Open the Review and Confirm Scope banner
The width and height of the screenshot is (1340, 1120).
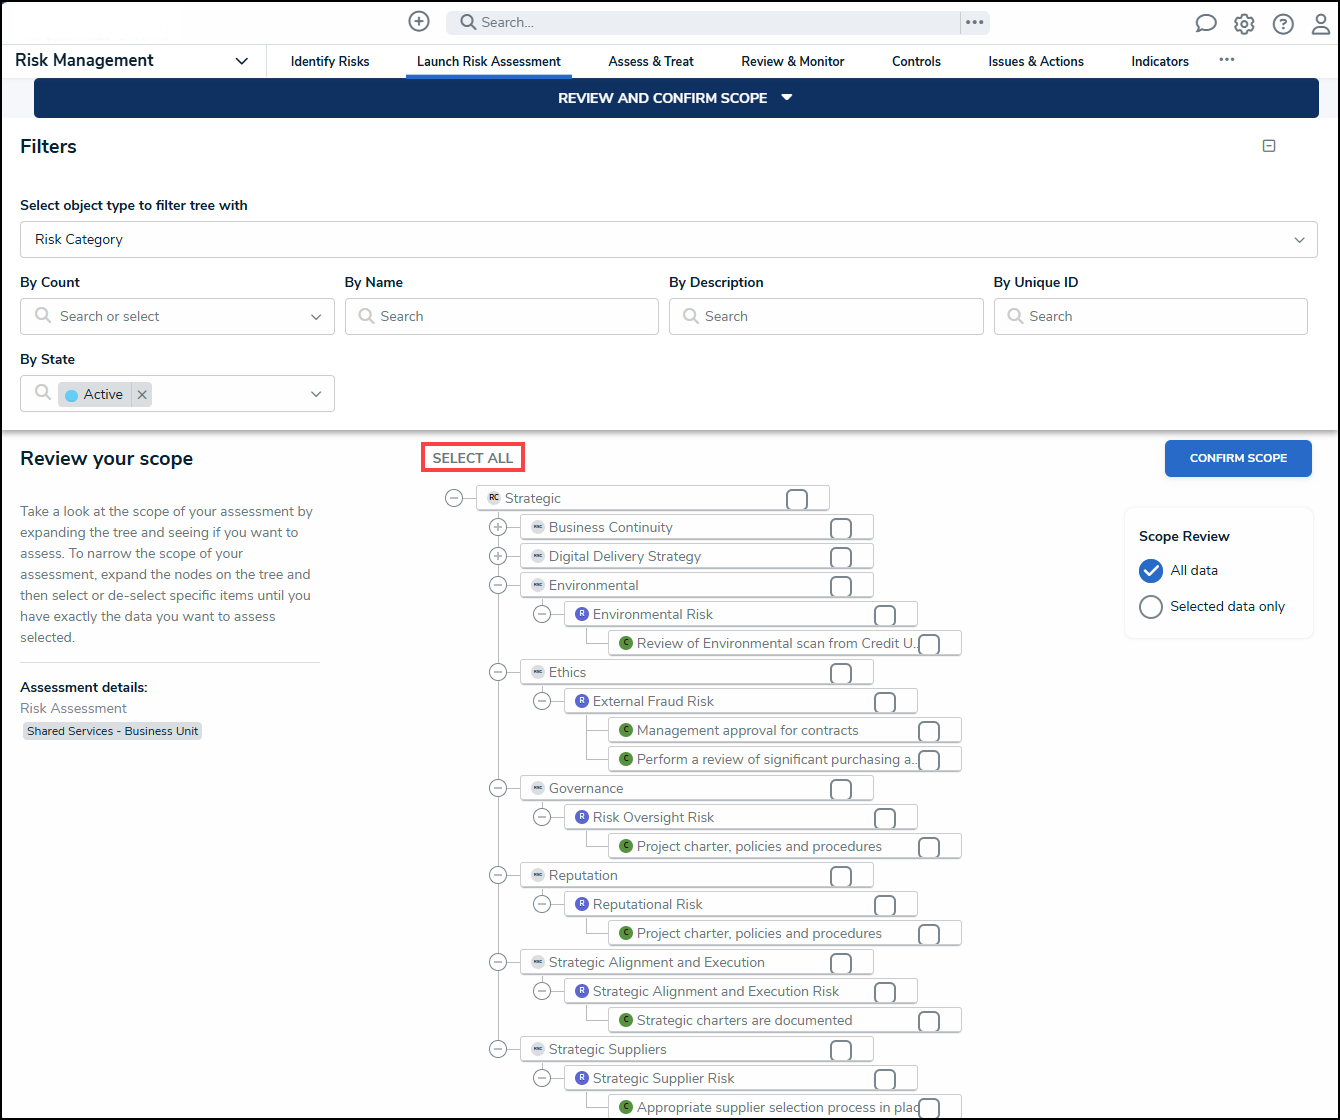[x=676, y=98]
